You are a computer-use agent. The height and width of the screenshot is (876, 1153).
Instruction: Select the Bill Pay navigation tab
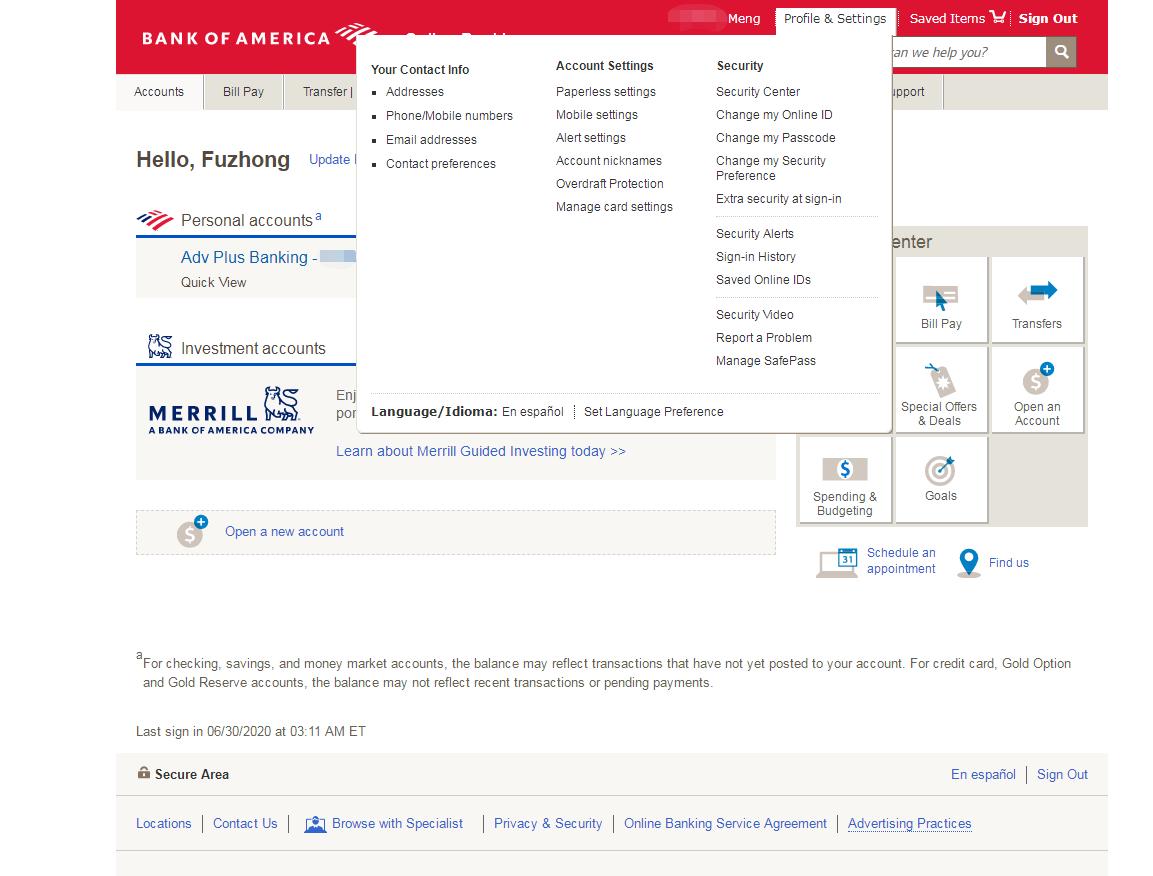(x=243, y=92)
